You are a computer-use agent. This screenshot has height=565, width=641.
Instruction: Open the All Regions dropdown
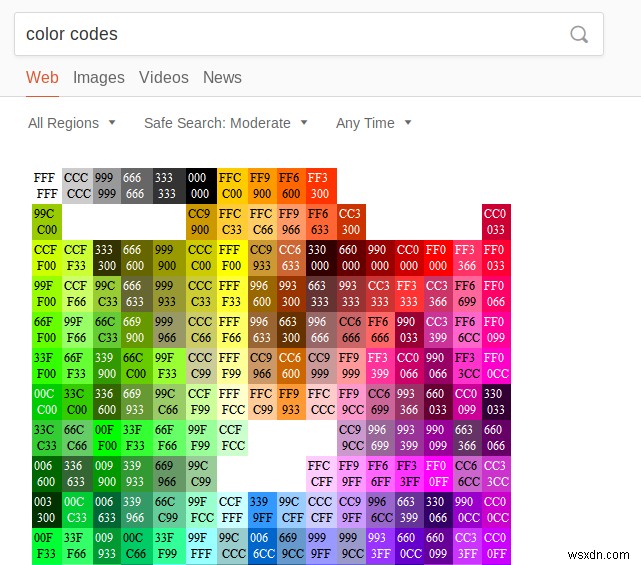[72, 123]
